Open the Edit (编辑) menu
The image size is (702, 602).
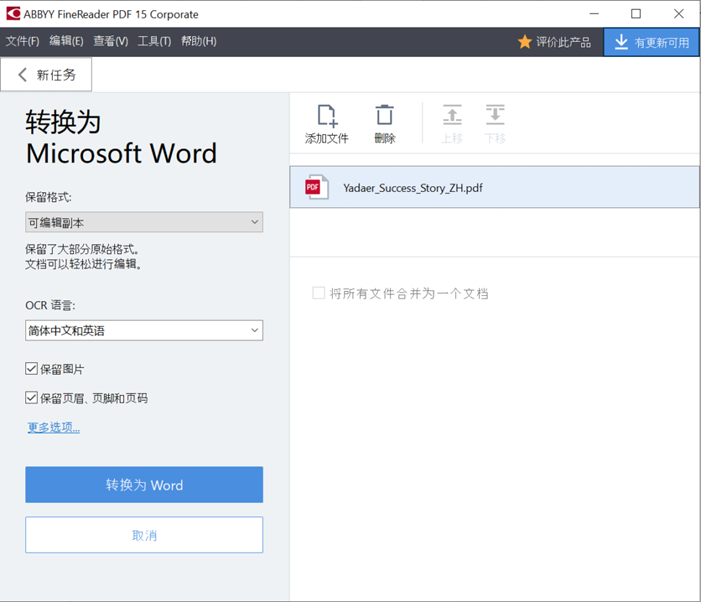point(66,41)
